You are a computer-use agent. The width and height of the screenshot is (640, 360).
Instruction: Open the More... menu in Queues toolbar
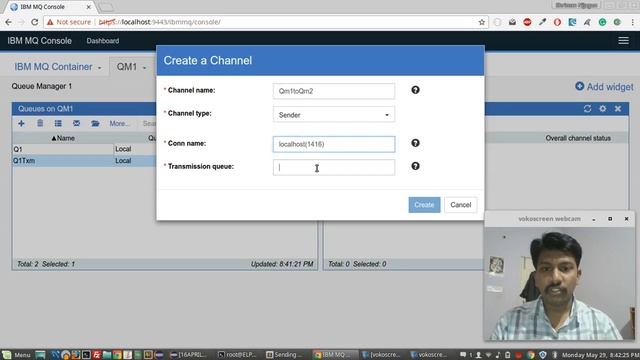119,123
